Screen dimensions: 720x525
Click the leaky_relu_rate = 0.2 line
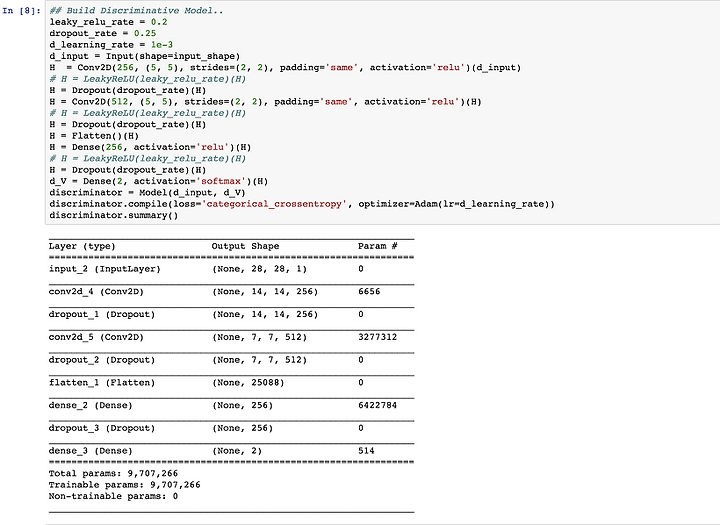coord(108,22)
